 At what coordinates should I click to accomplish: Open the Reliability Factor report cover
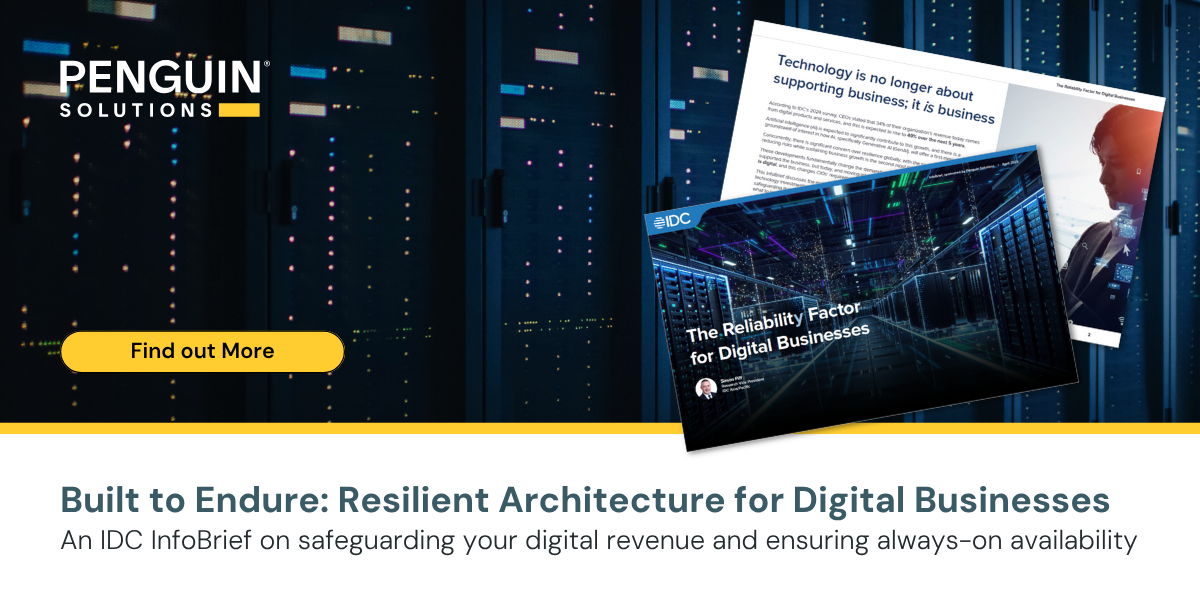coord(860,300)
